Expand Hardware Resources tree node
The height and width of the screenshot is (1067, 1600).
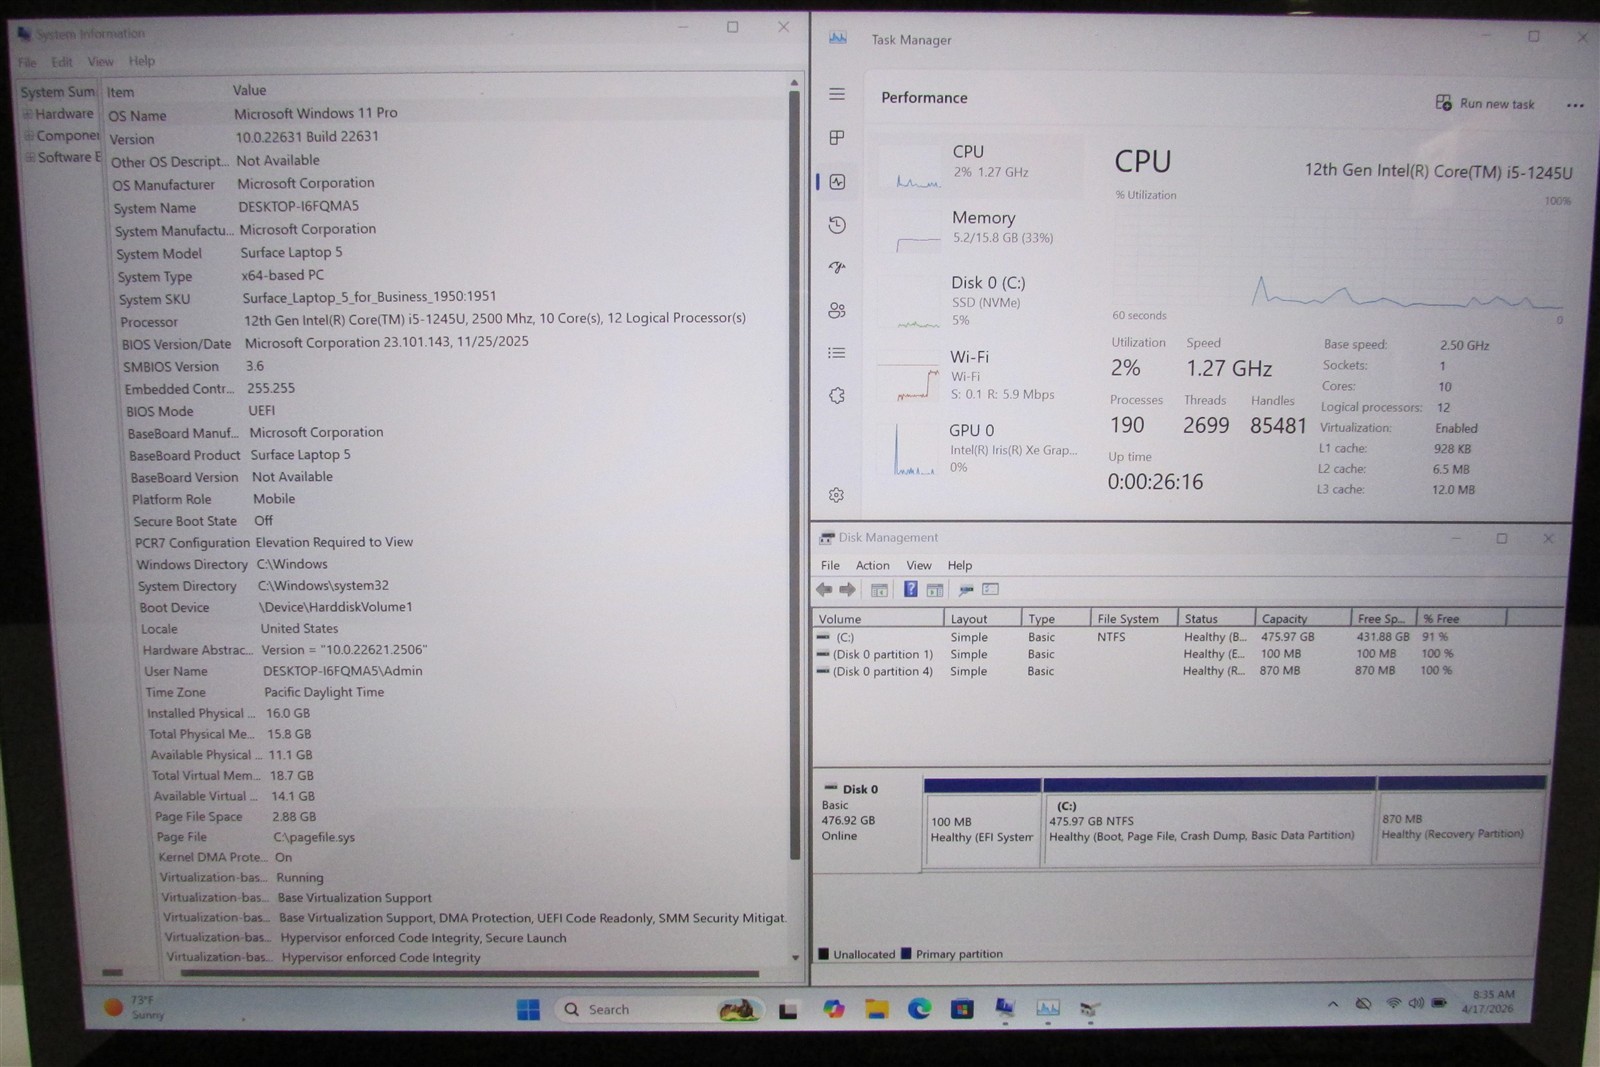coord(28,114)
